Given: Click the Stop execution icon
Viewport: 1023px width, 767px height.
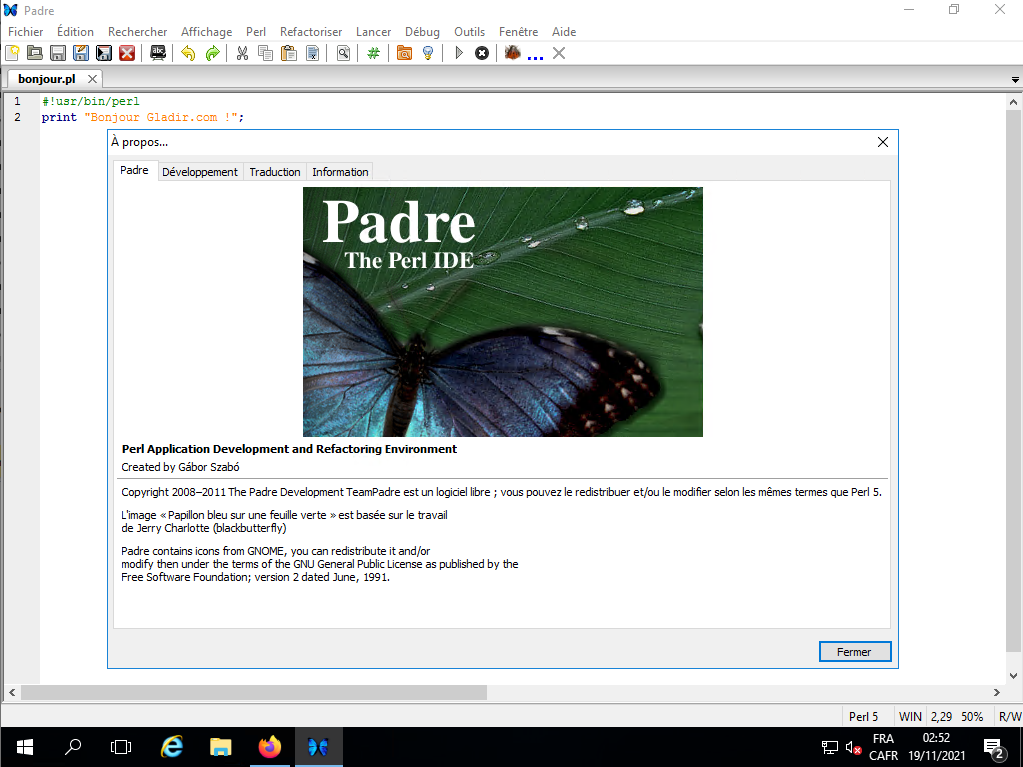Looking at the screenshot, I should click(482, 53).
